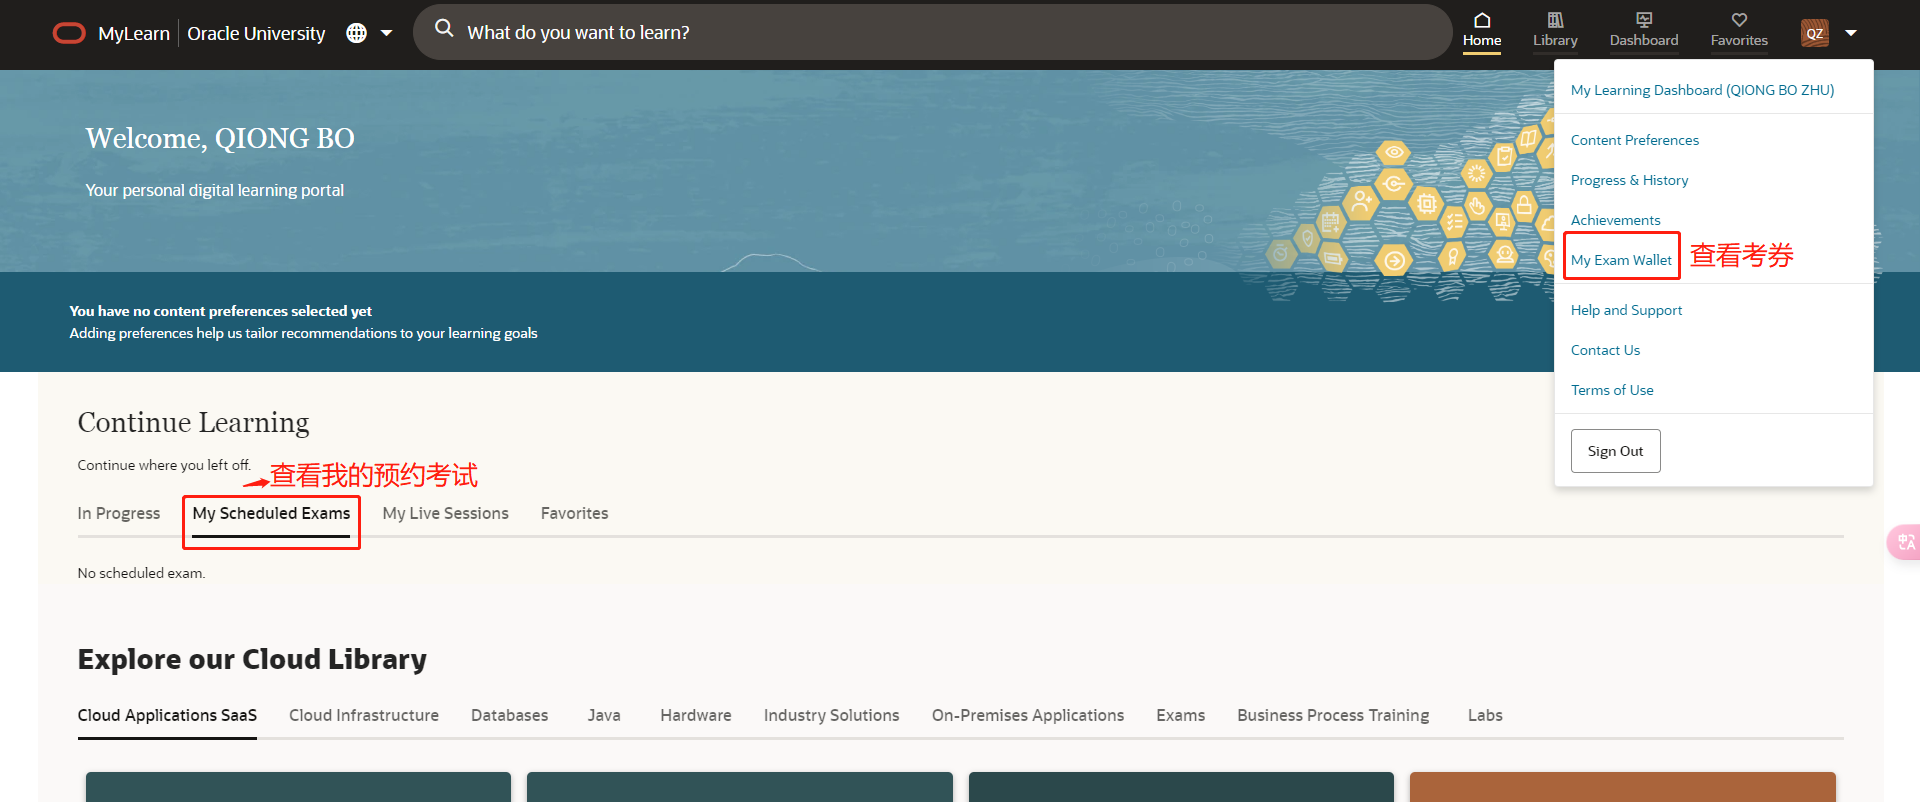Go to Home via house icon
The image size is (1920, 802).
click(x=1482, y=20)
